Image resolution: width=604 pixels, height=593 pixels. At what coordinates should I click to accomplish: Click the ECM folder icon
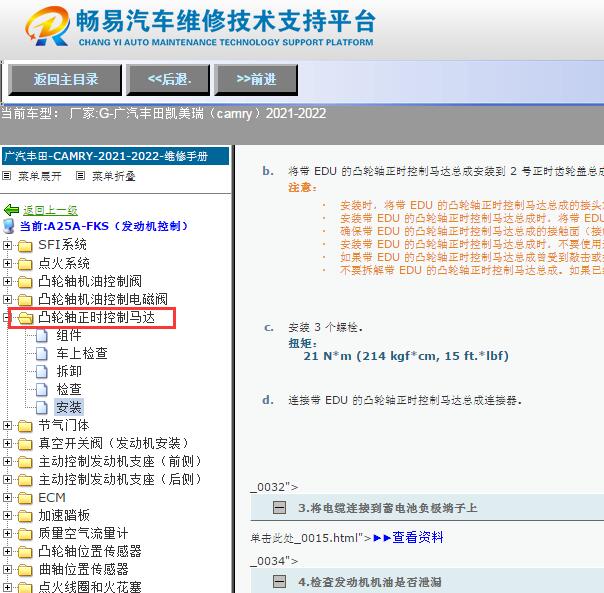pos(25,498)
